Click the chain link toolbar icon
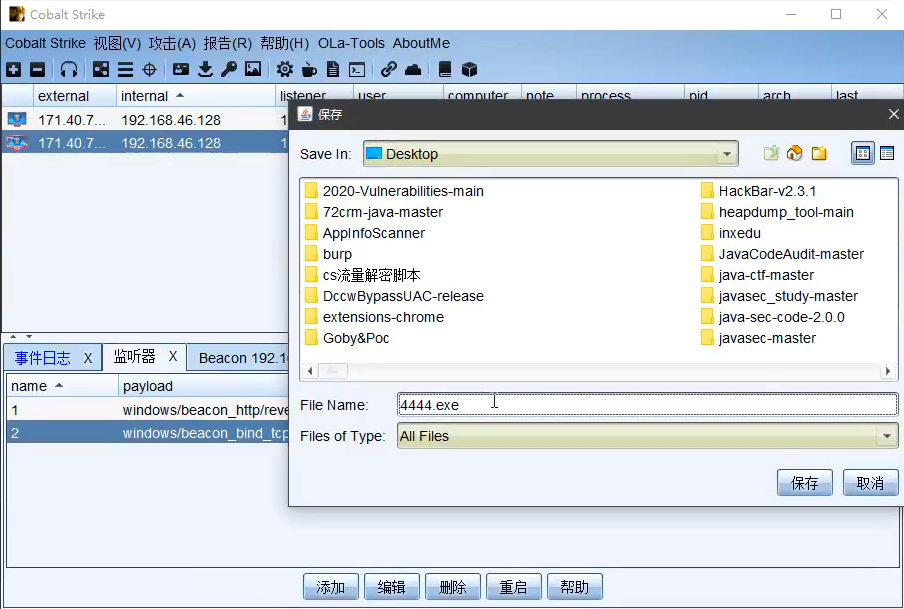 point(388,69)
